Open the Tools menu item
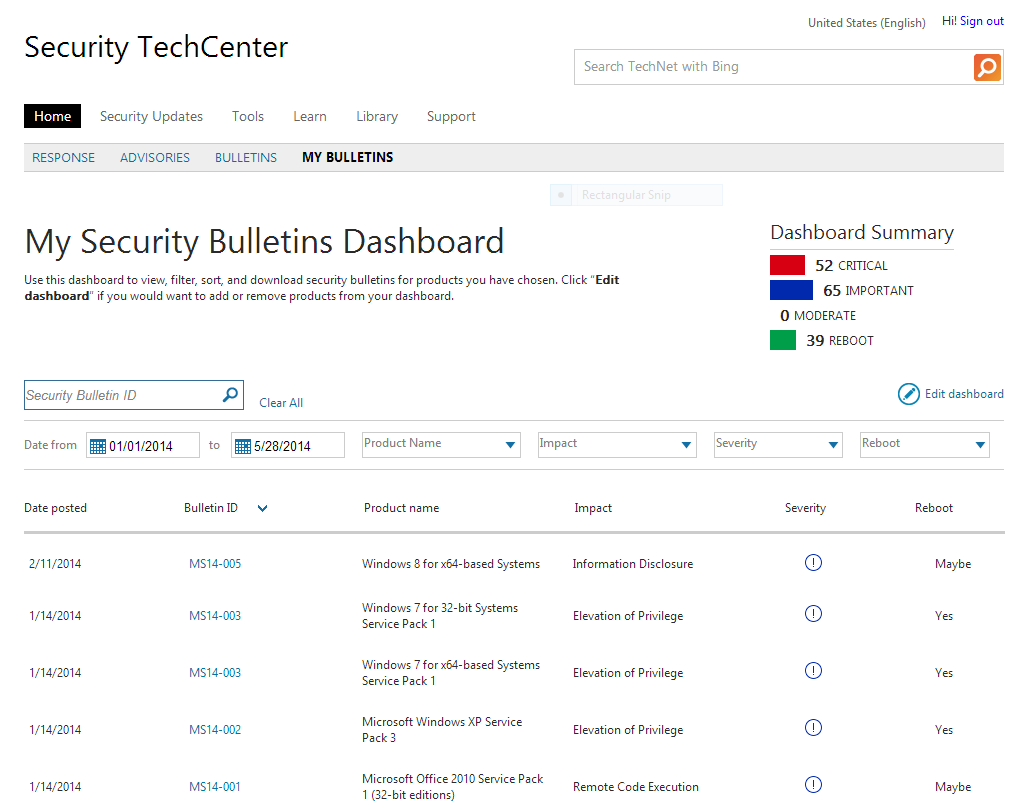 click(x=248, y=116)
